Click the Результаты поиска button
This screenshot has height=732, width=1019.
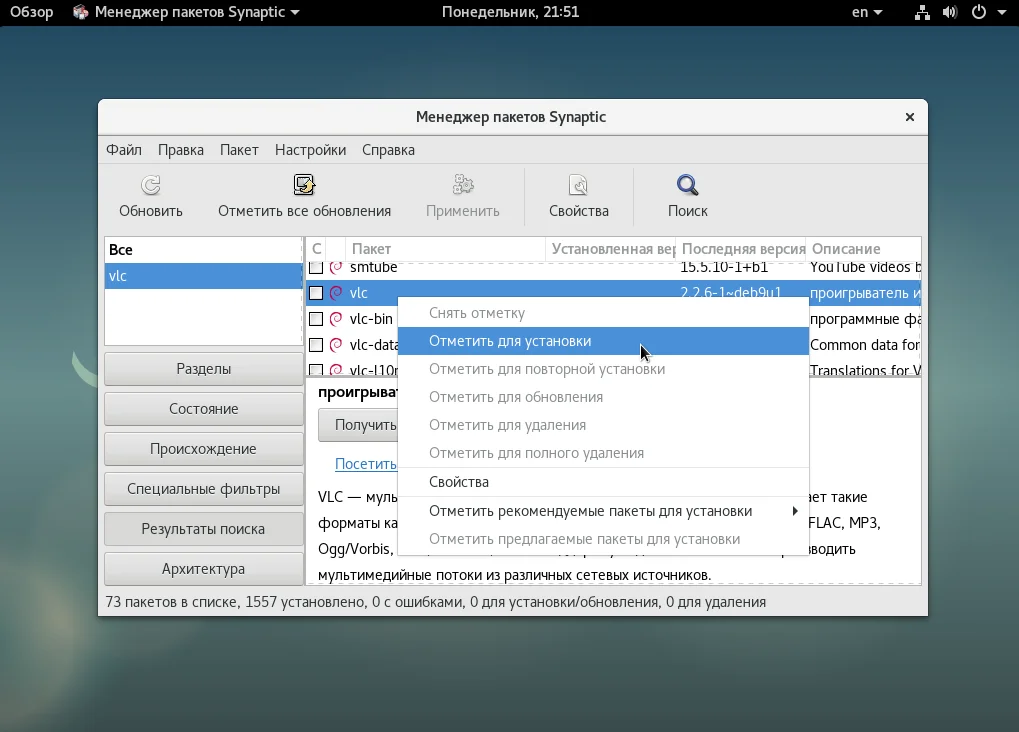coord(203,529)
